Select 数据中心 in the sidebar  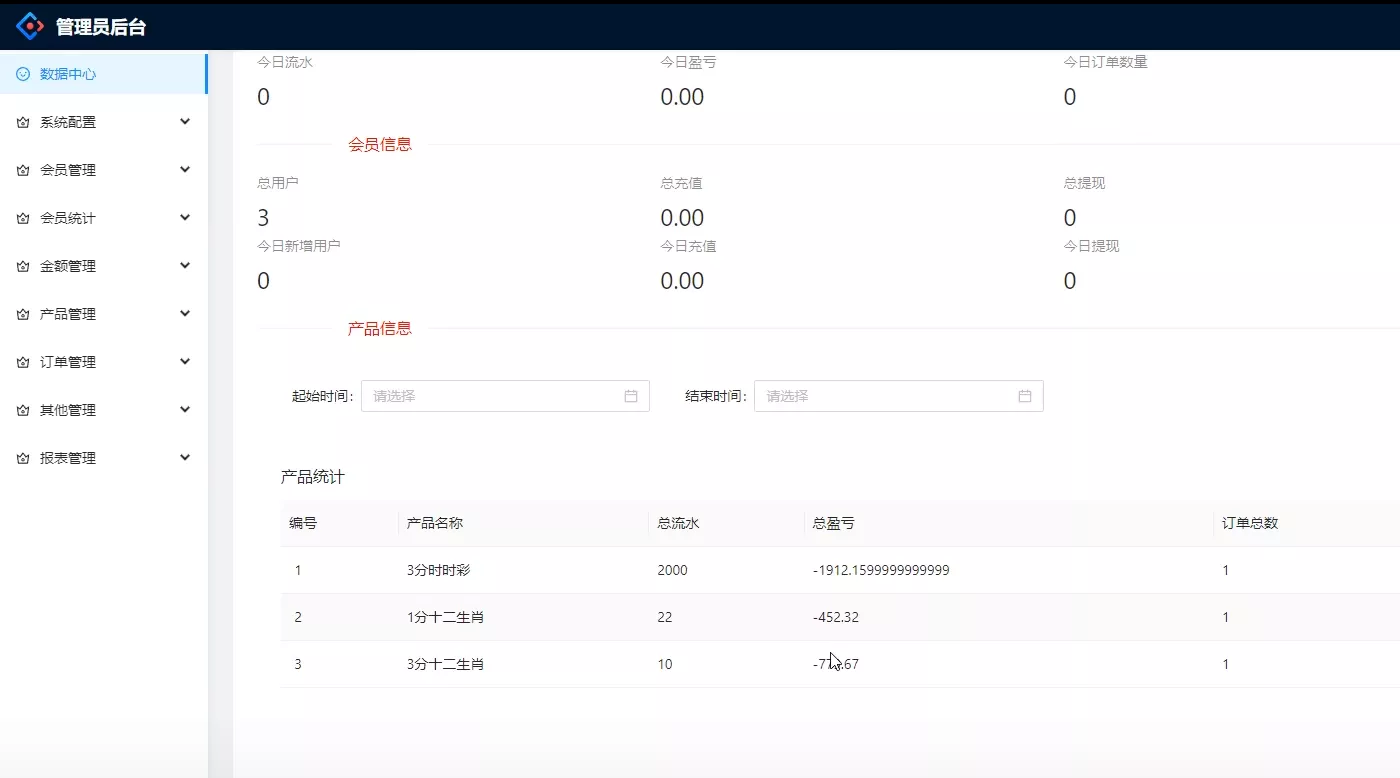pyautogui.click(x=68, y=73)
